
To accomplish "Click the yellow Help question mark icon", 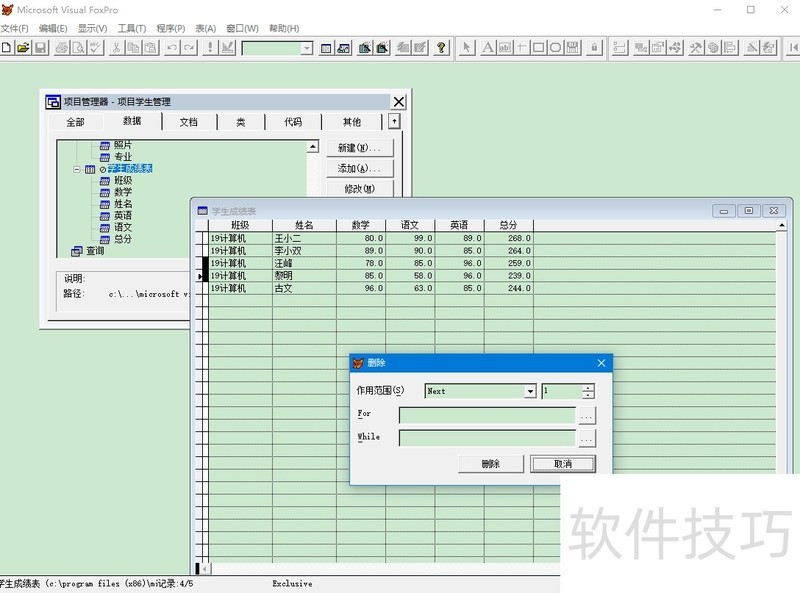I will (x=441, y=48).
